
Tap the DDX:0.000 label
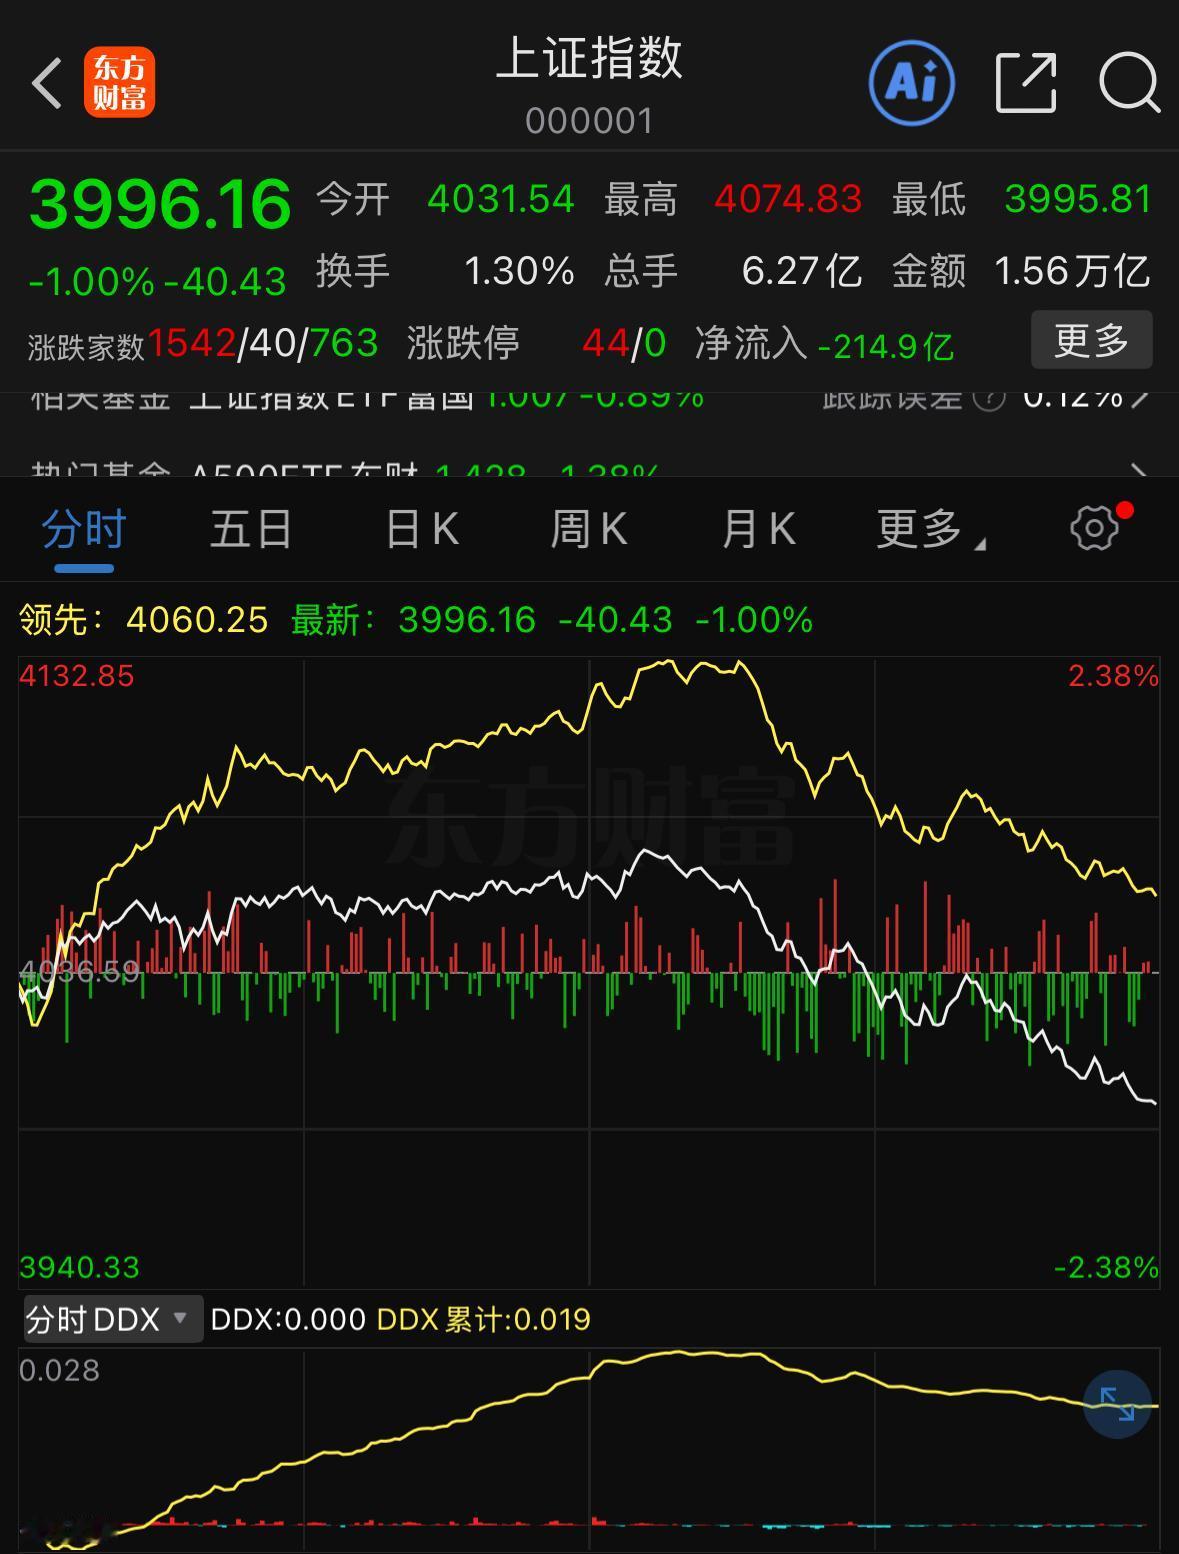288,1319
